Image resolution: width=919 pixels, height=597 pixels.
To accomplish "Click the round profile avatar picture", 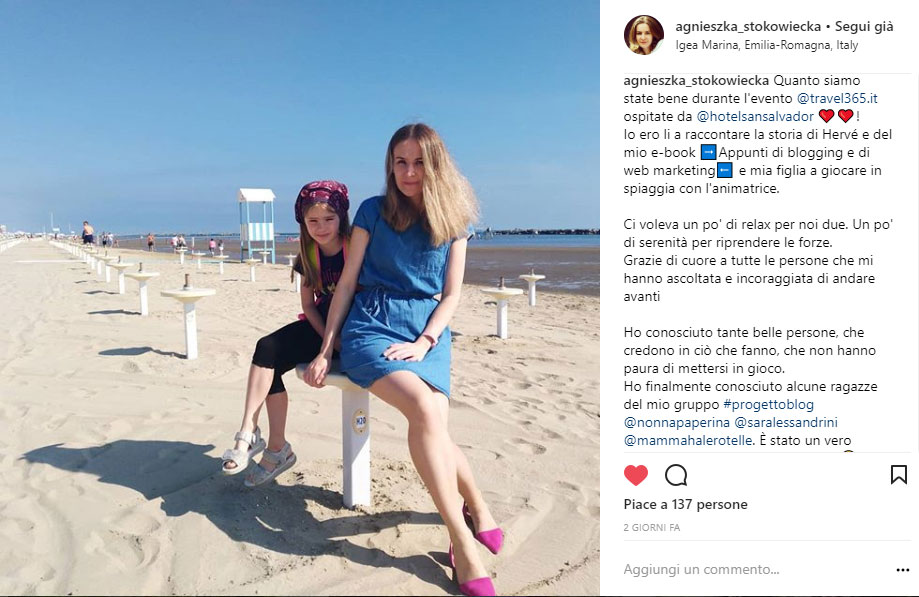I will [x=644, y=35].
